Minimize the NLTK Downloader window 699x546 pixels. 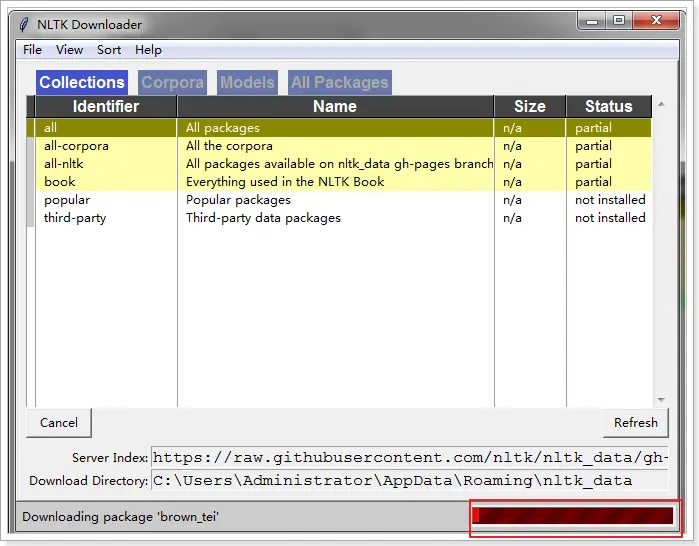coord(592,21)
